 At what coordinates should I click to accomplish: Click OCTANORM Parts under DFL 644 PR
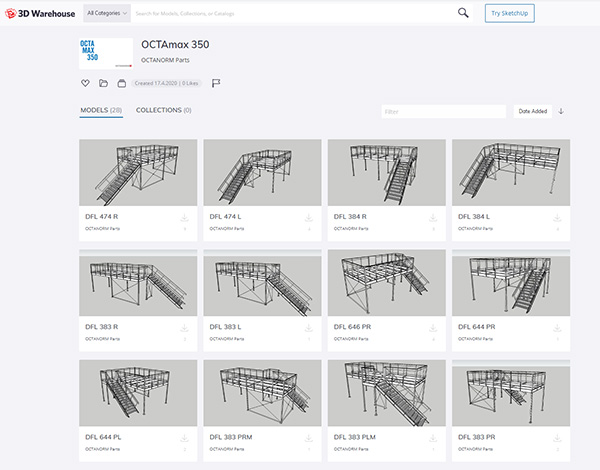click(x=475, y=339)
